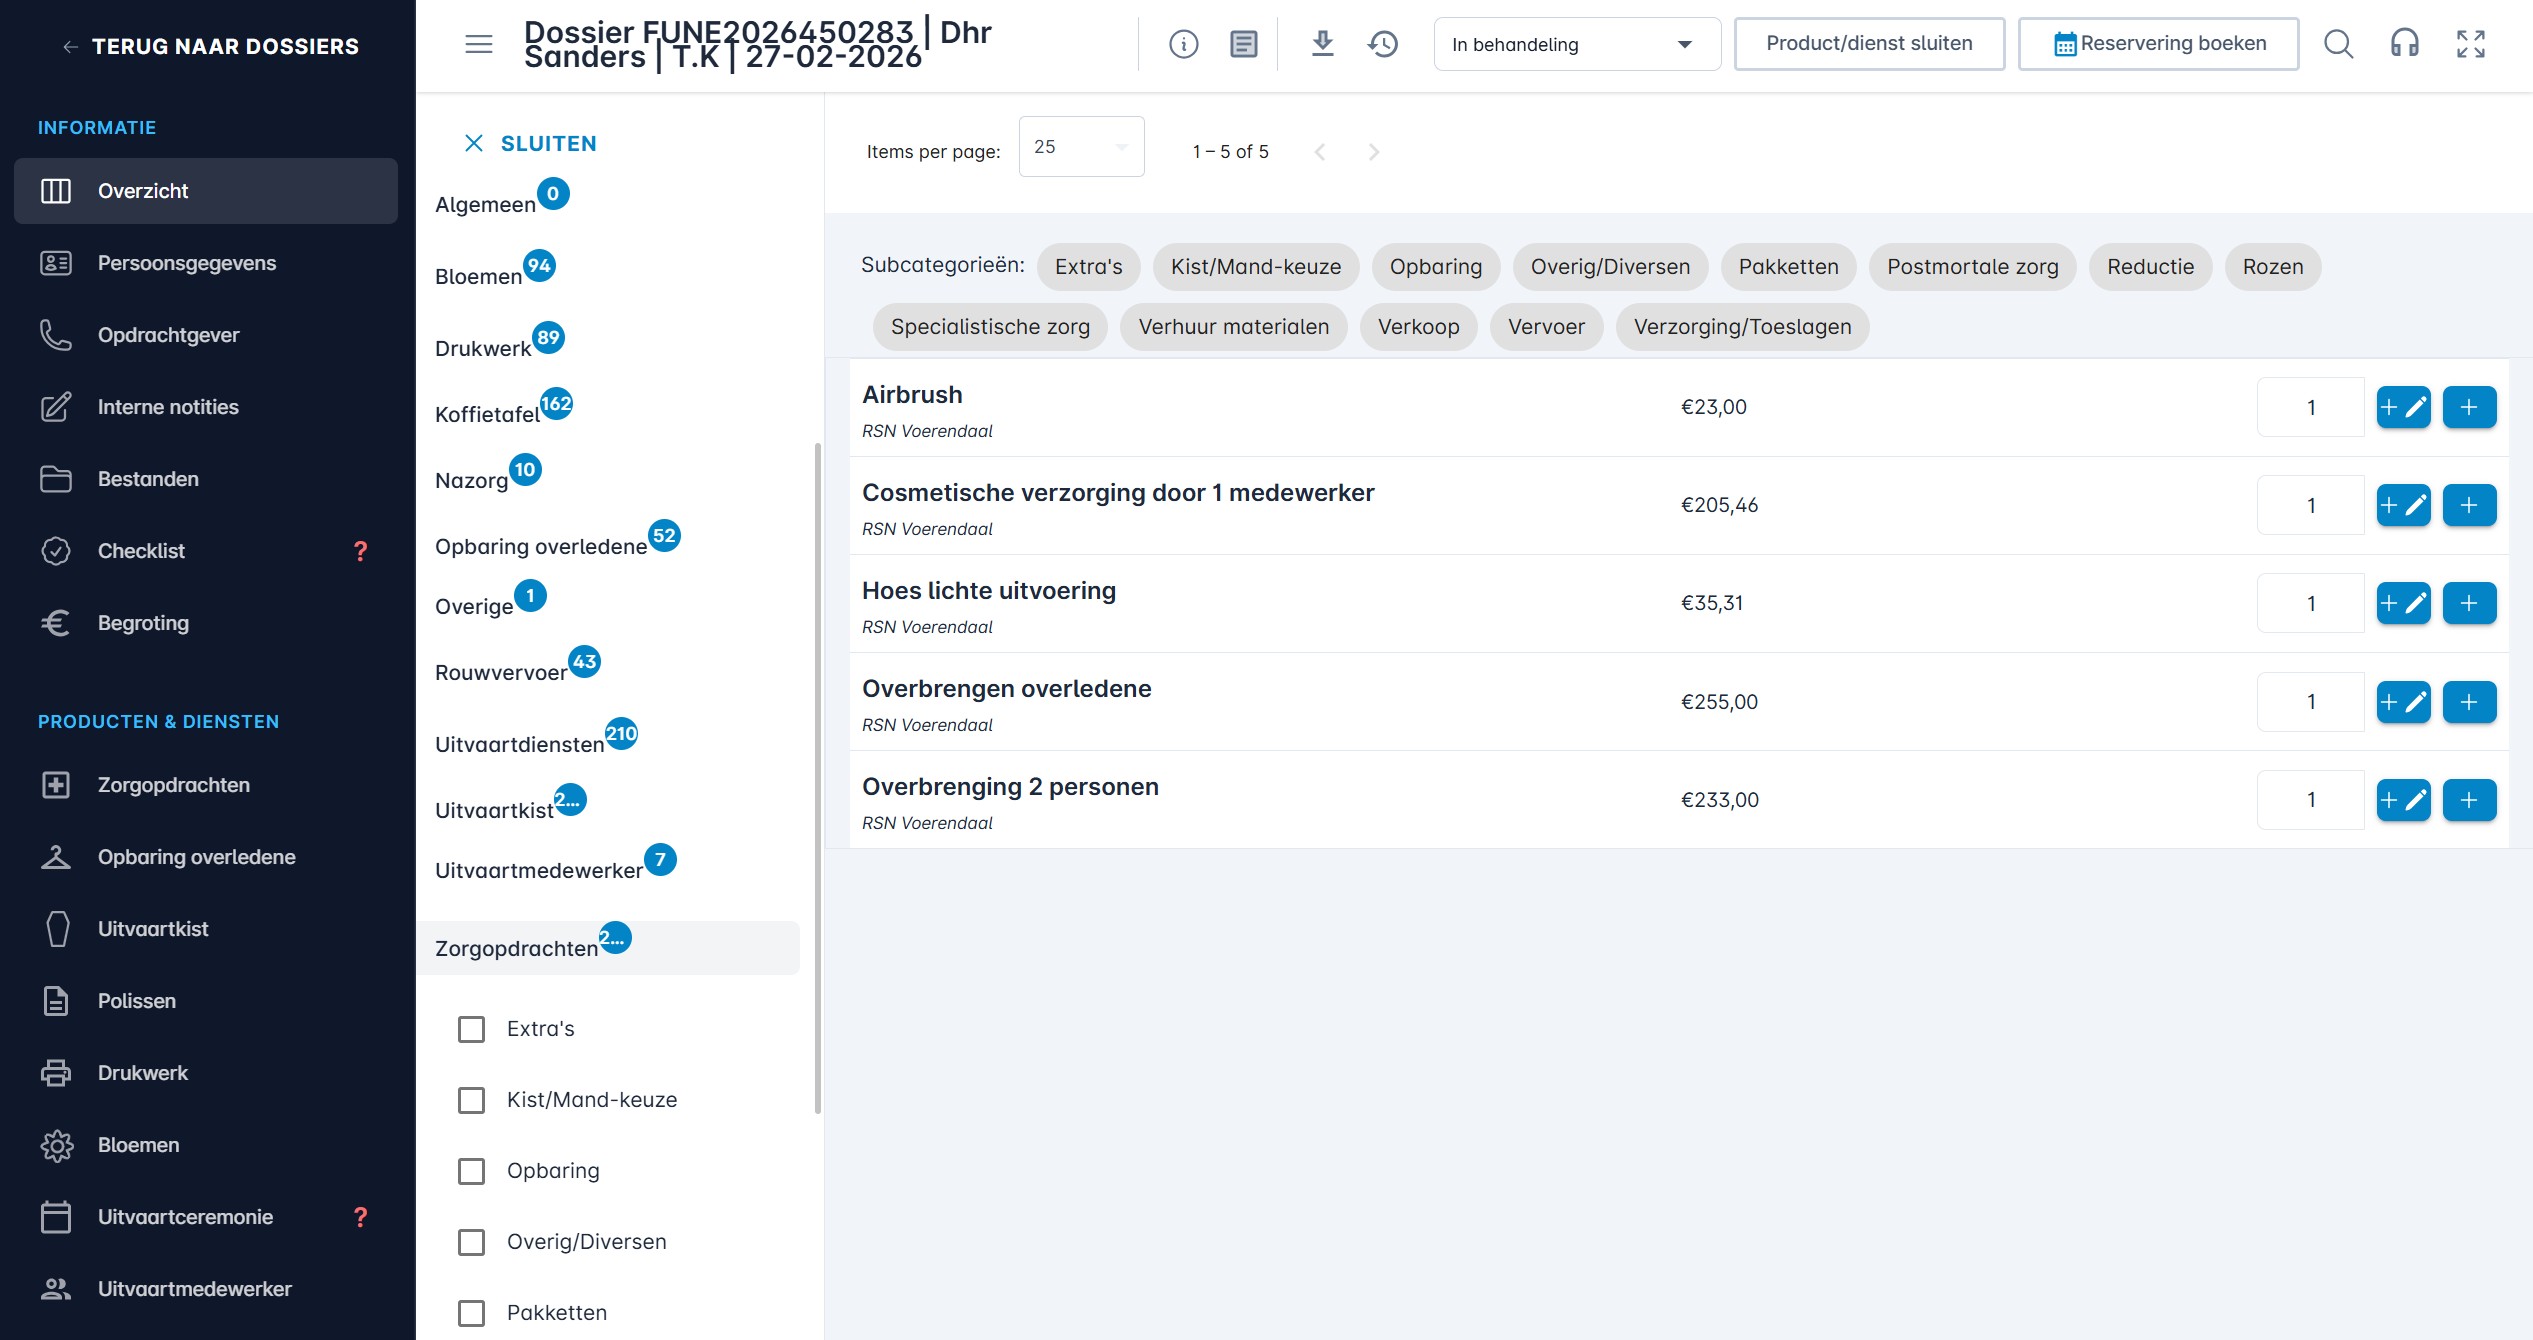Toggle fullscreen expand icon

click(2470, 44)
